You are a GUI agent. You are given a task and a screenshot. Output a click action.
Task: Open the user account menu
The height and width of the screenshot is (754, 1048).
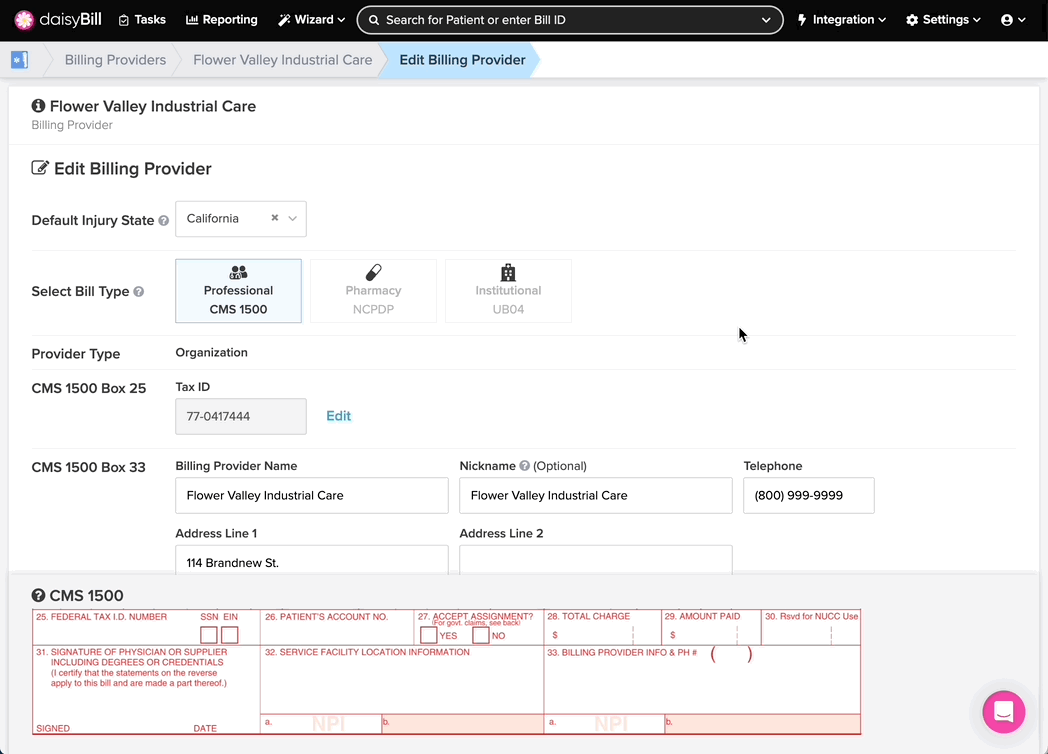(x=1013, y=20)
